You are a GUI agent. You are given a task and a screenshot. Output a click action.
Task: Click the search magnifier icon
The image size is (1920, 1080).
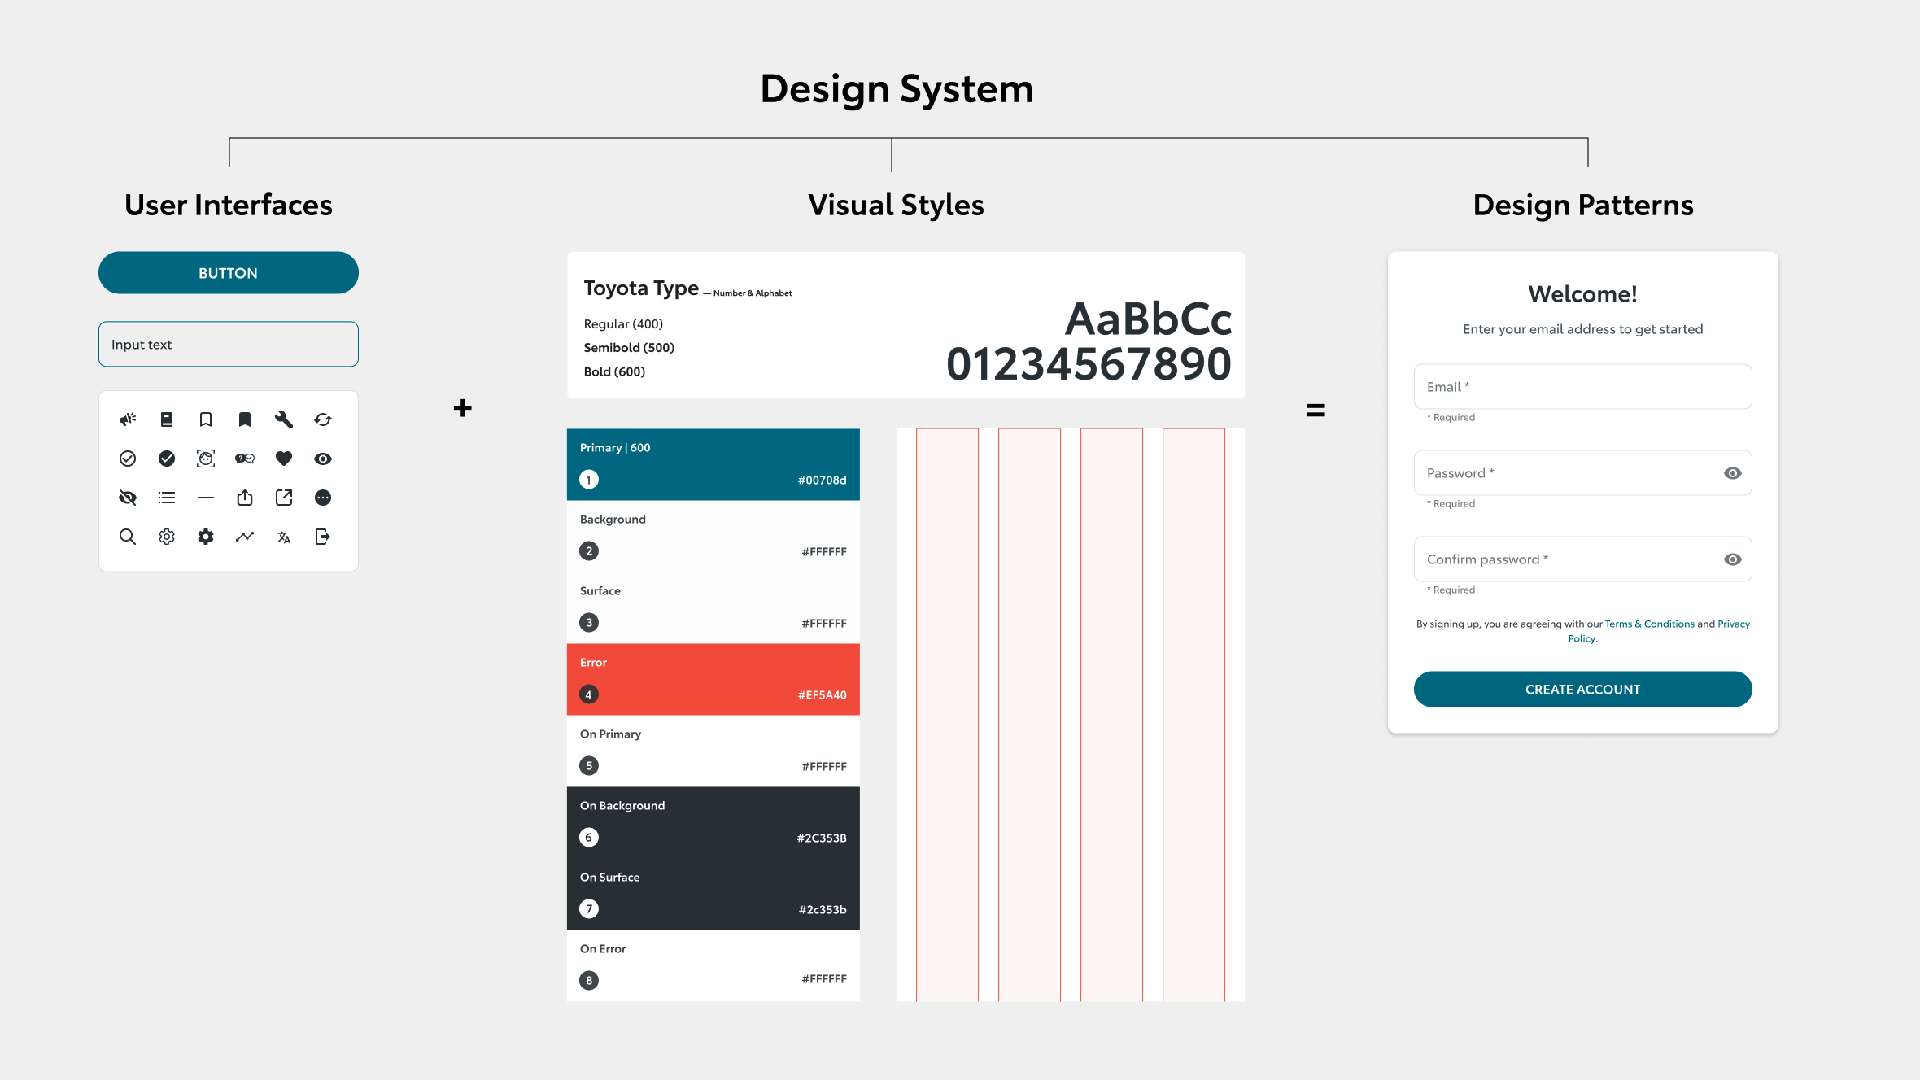[127, 535]
